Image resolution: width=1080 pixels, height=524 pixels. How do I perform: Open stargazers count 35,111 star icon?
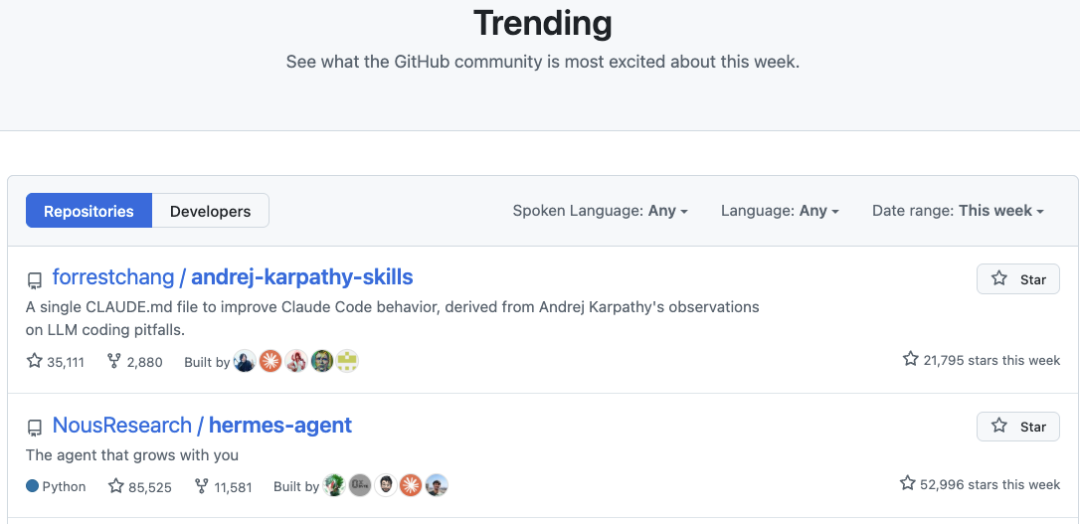(x=34, y=361)
